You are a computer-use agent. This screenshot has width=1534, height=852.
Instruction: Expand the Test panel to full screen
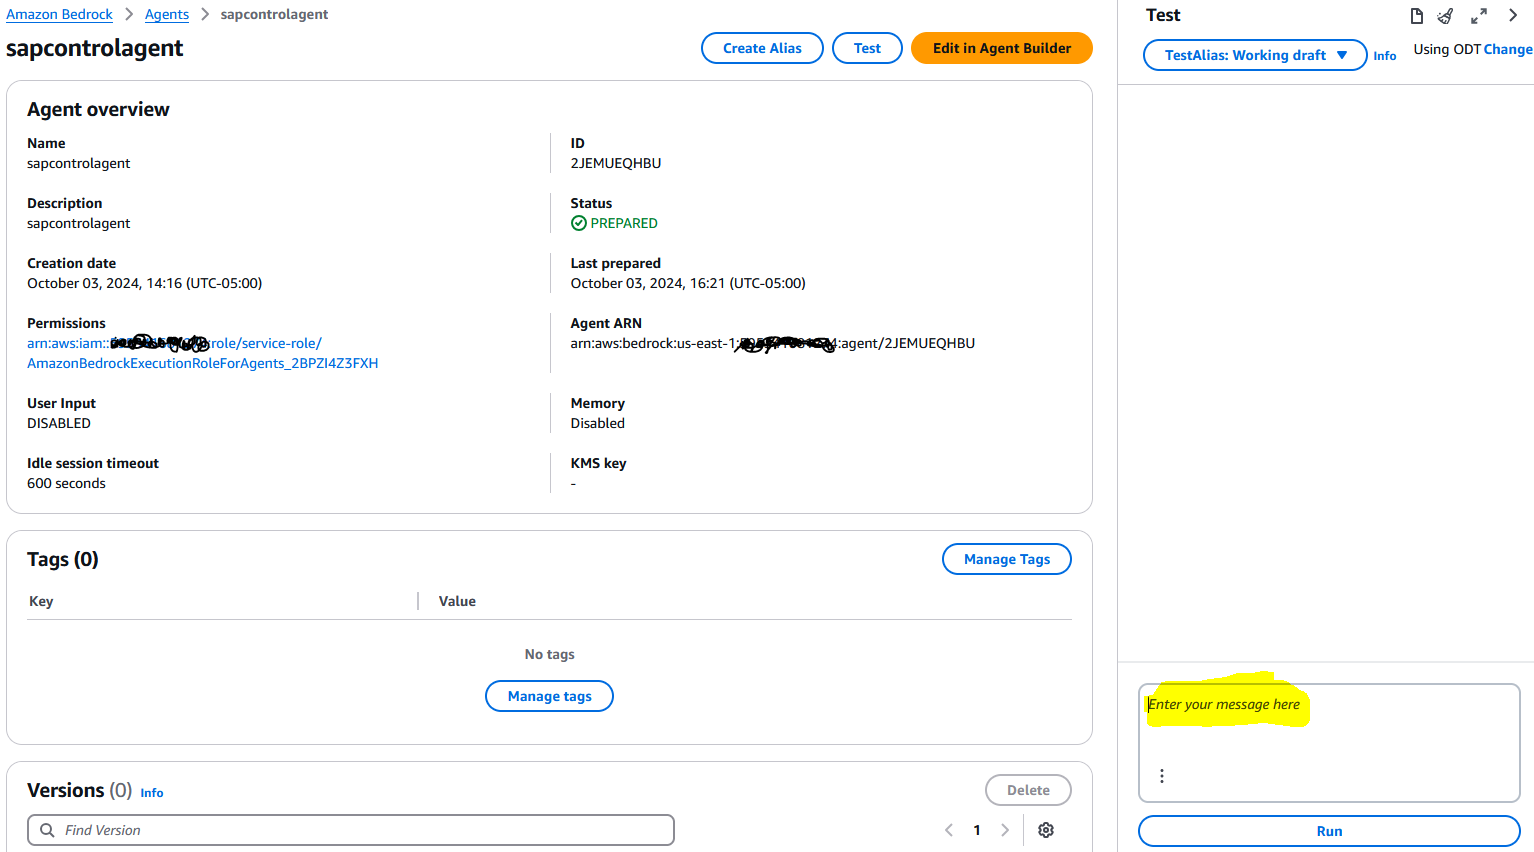(x=1479, y=16)
